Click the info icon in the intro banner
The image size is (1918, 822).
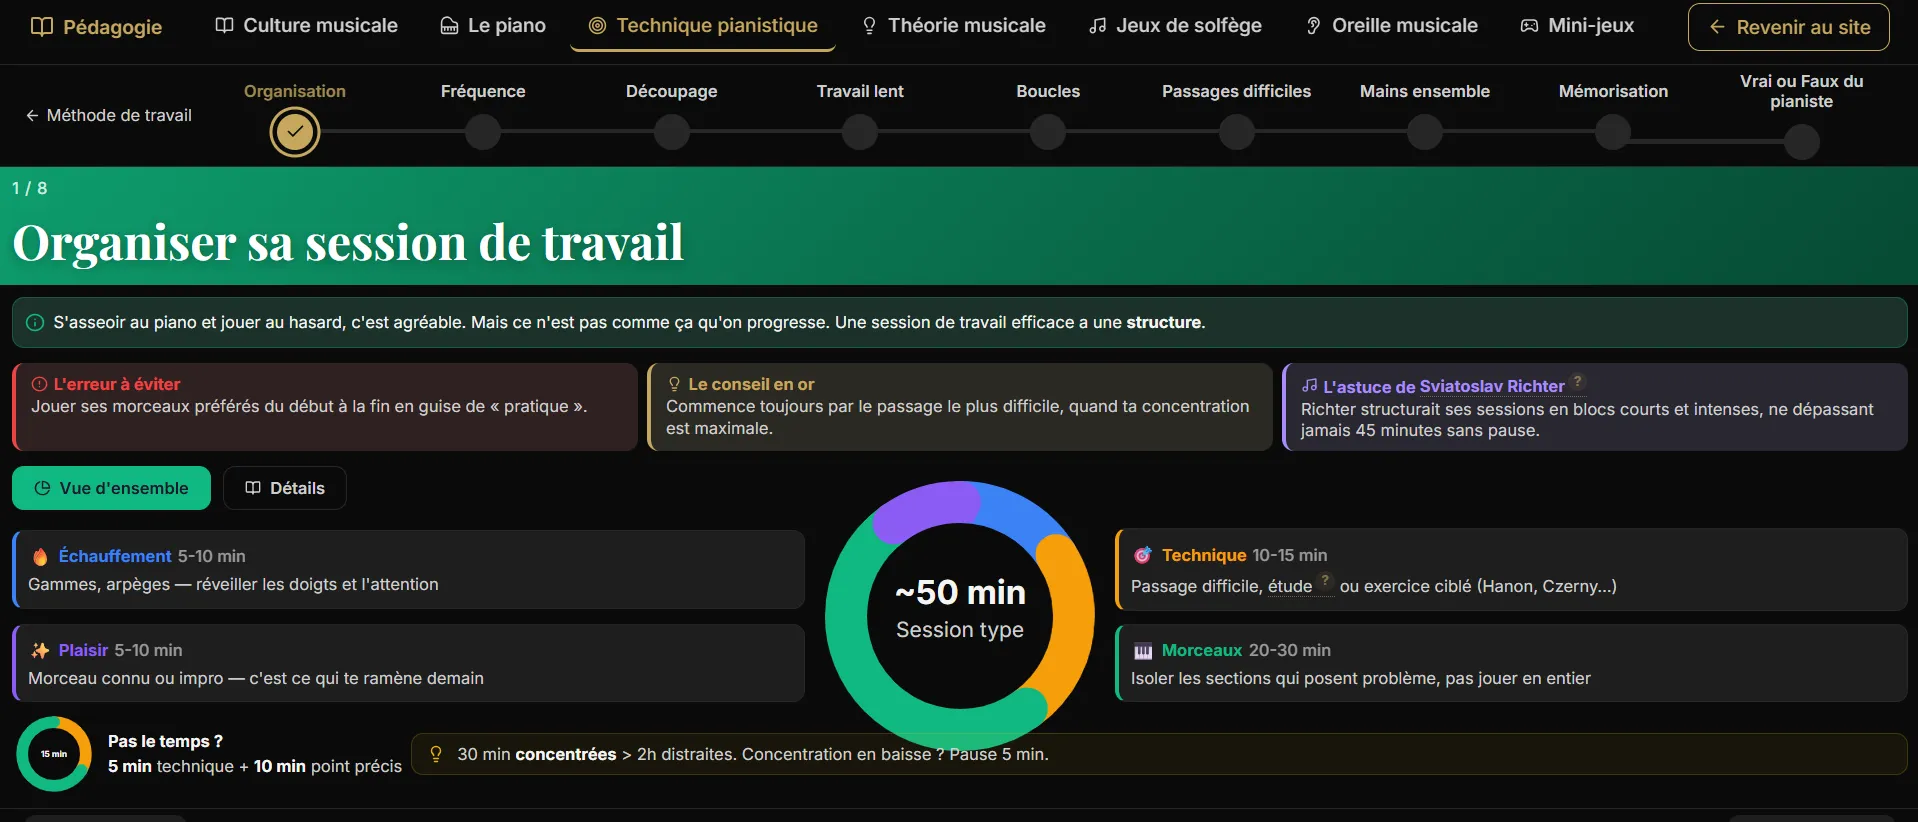[35, 322]
